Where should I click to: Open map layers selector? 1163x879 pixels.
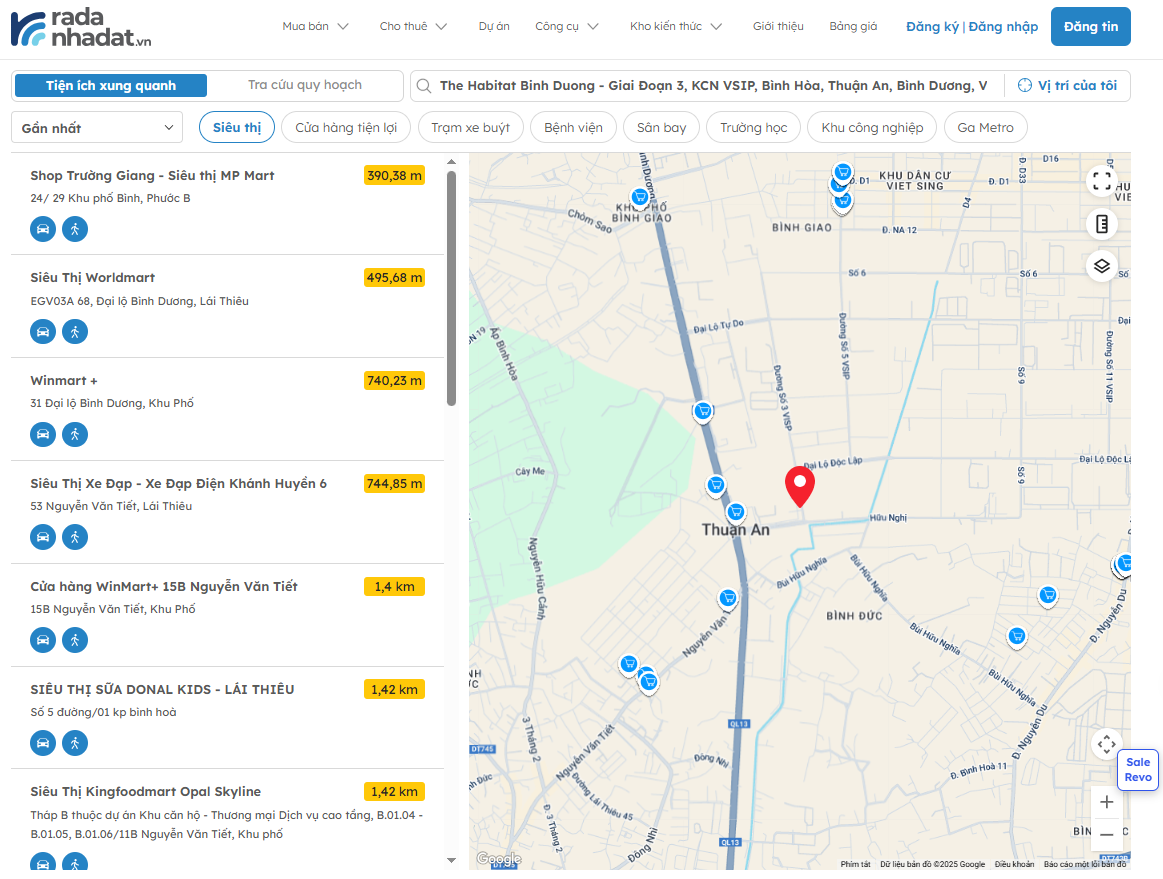pos(1102,266)
